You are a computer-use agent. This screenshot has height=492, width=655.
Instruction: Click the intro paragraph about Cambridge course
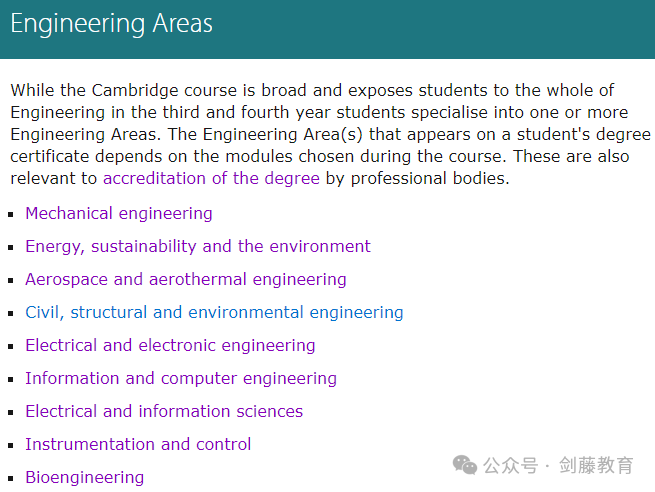[x=330, y=134]
